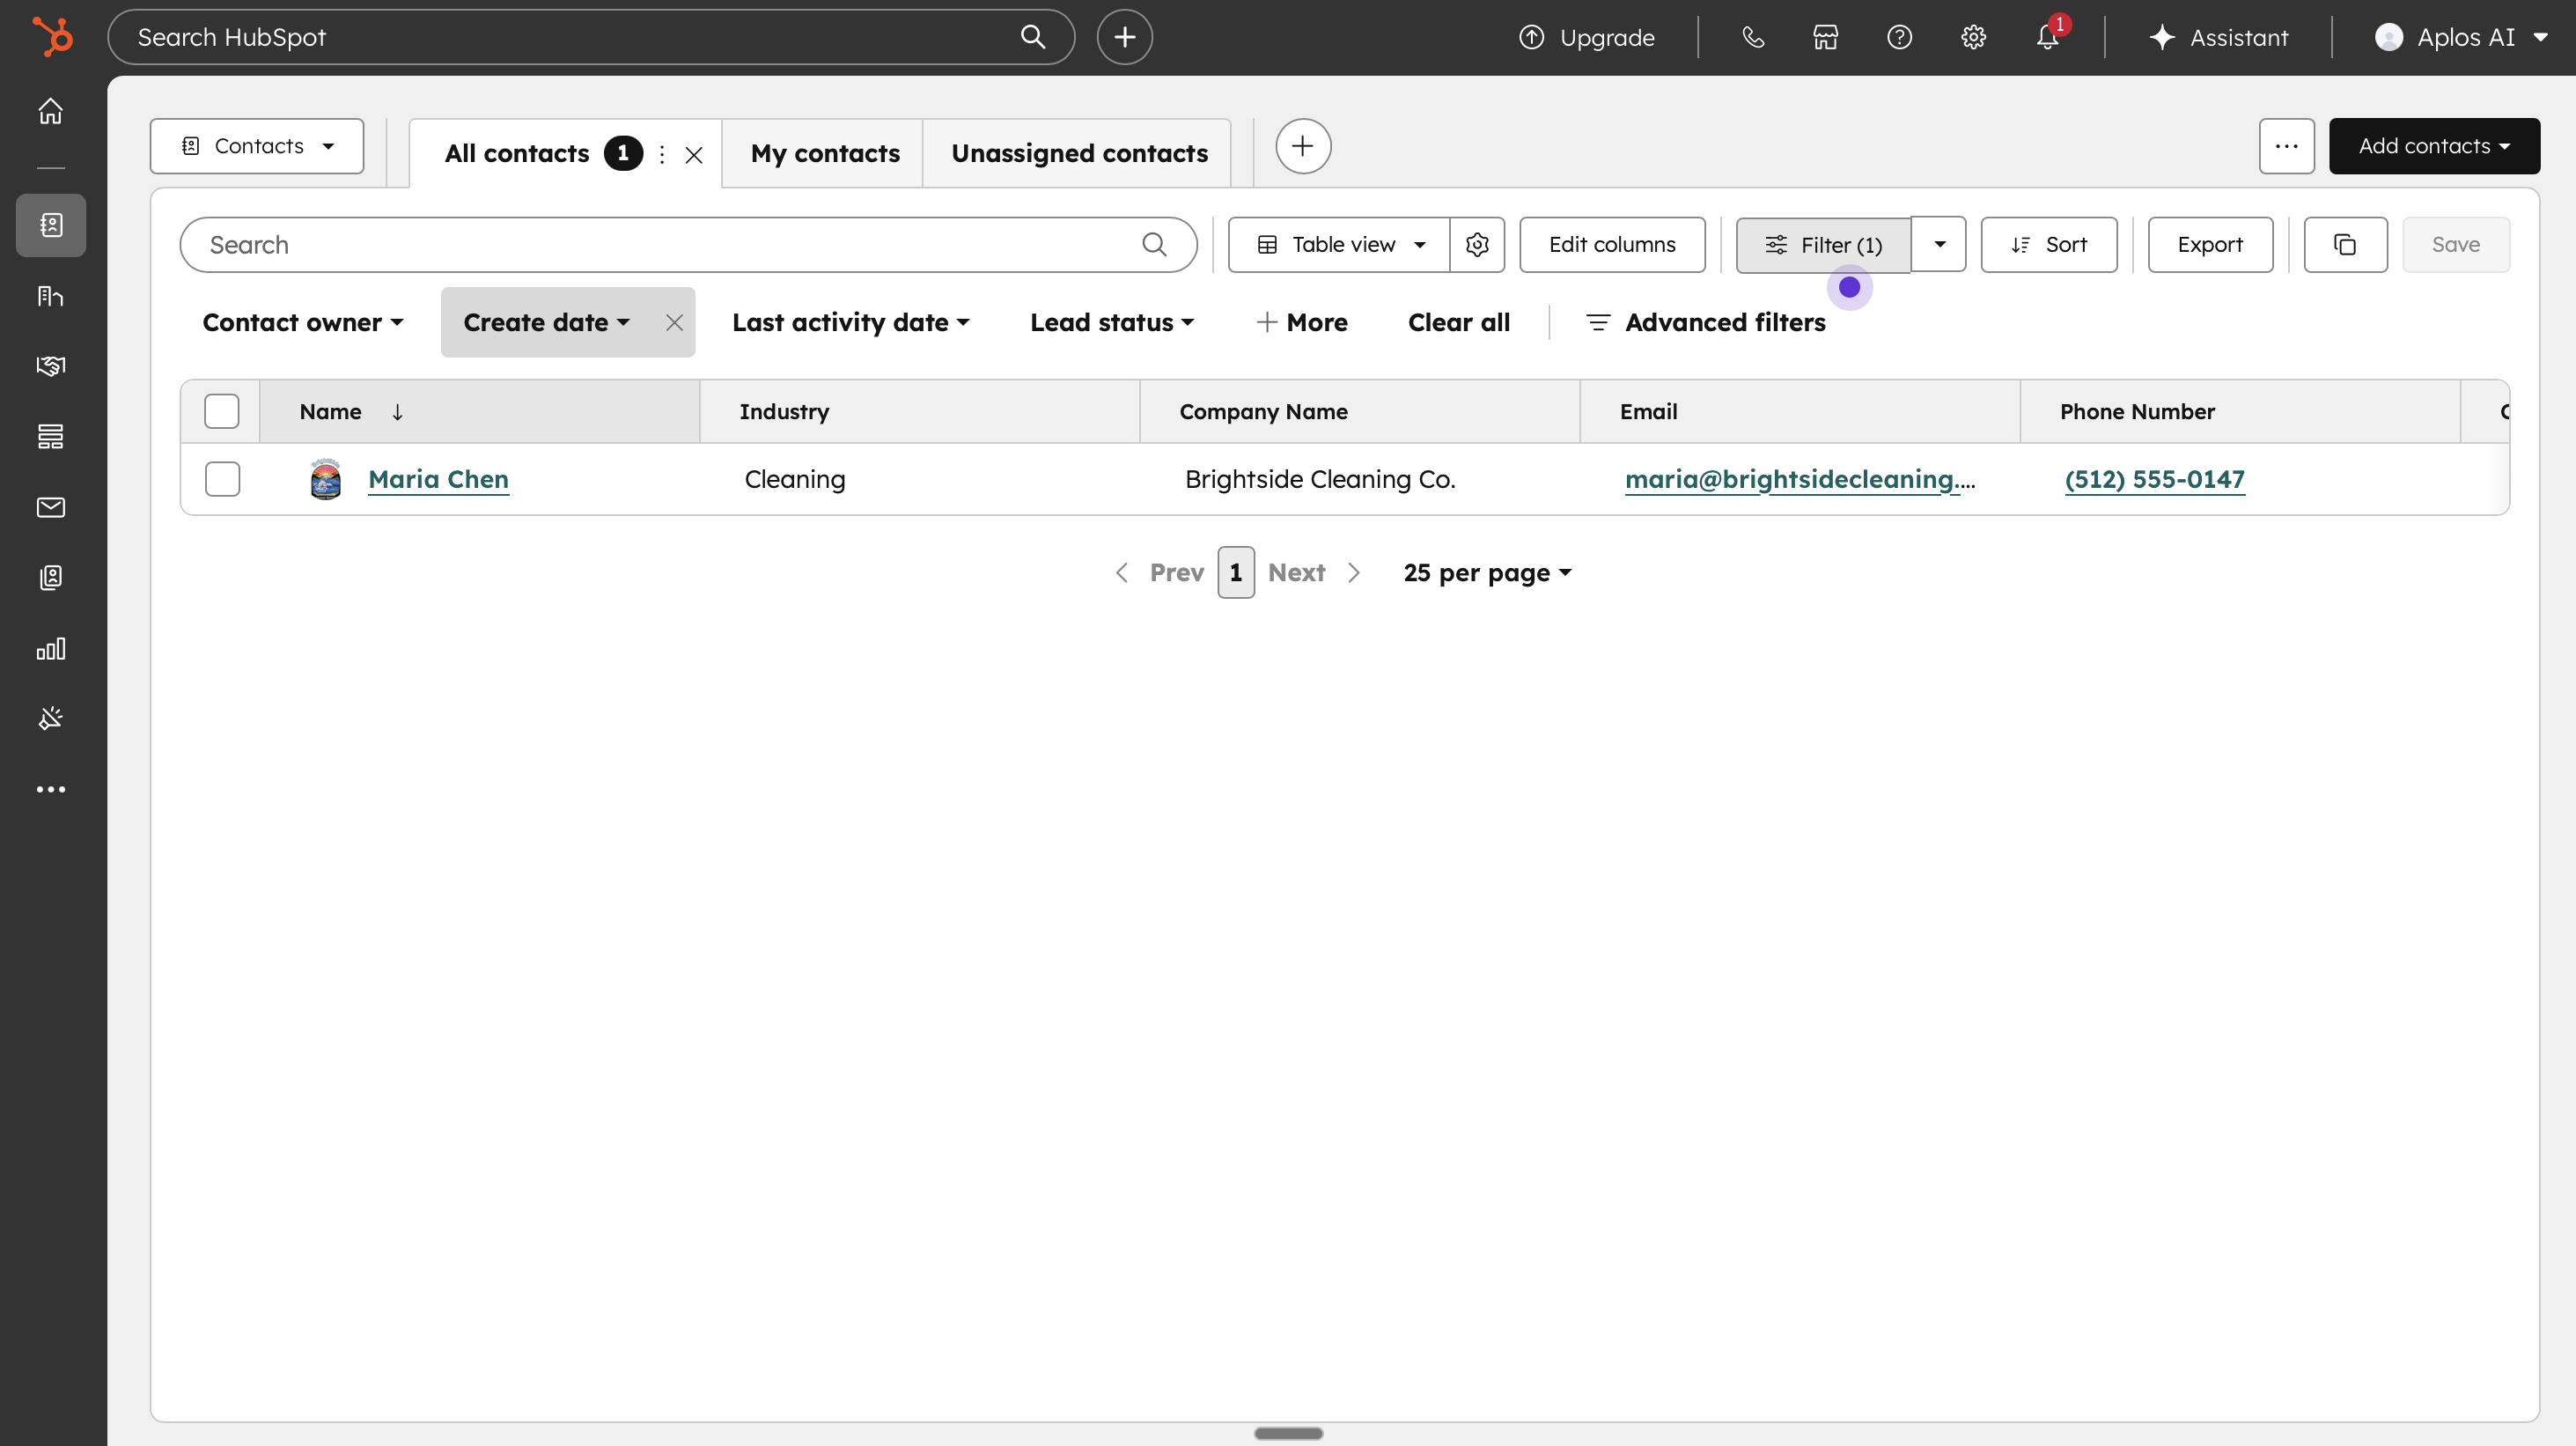The height and width of the screenshot is (1446, 2576).
Task: Expand the 25 per page dropdown
Action: point(1486,572)
